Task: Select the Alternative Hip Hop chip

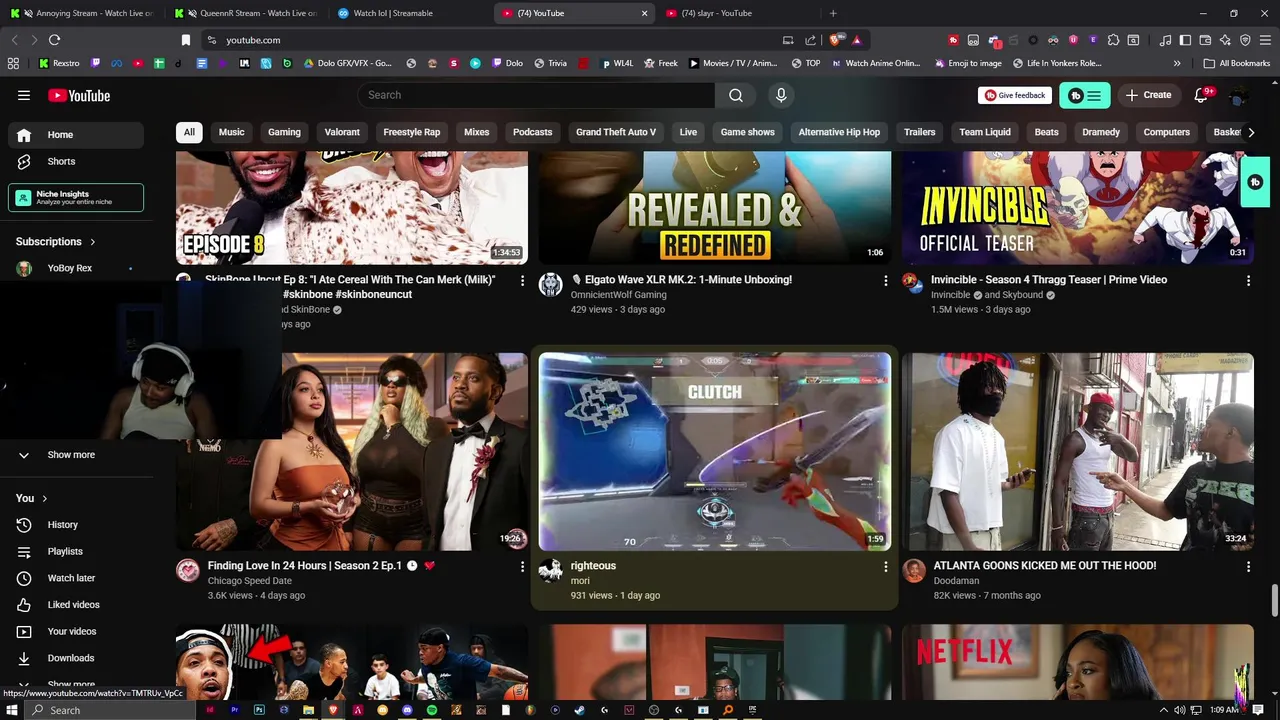Action: (x=839, y=132)
